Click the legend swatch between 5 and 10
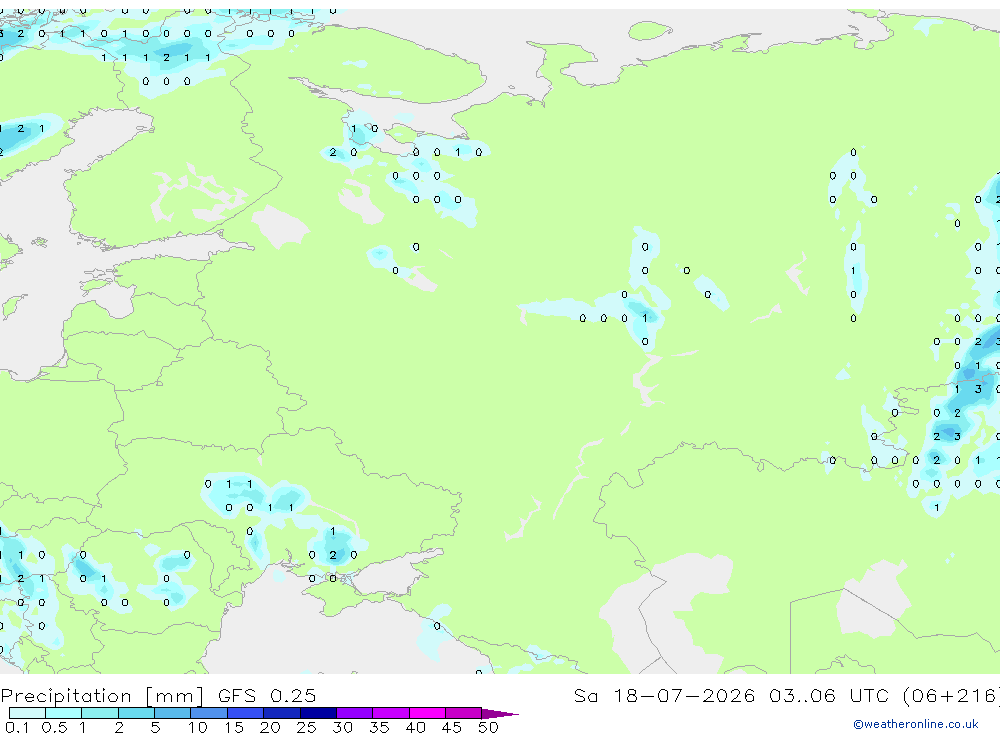This screenshot has width=1000, height=733. 172,713
